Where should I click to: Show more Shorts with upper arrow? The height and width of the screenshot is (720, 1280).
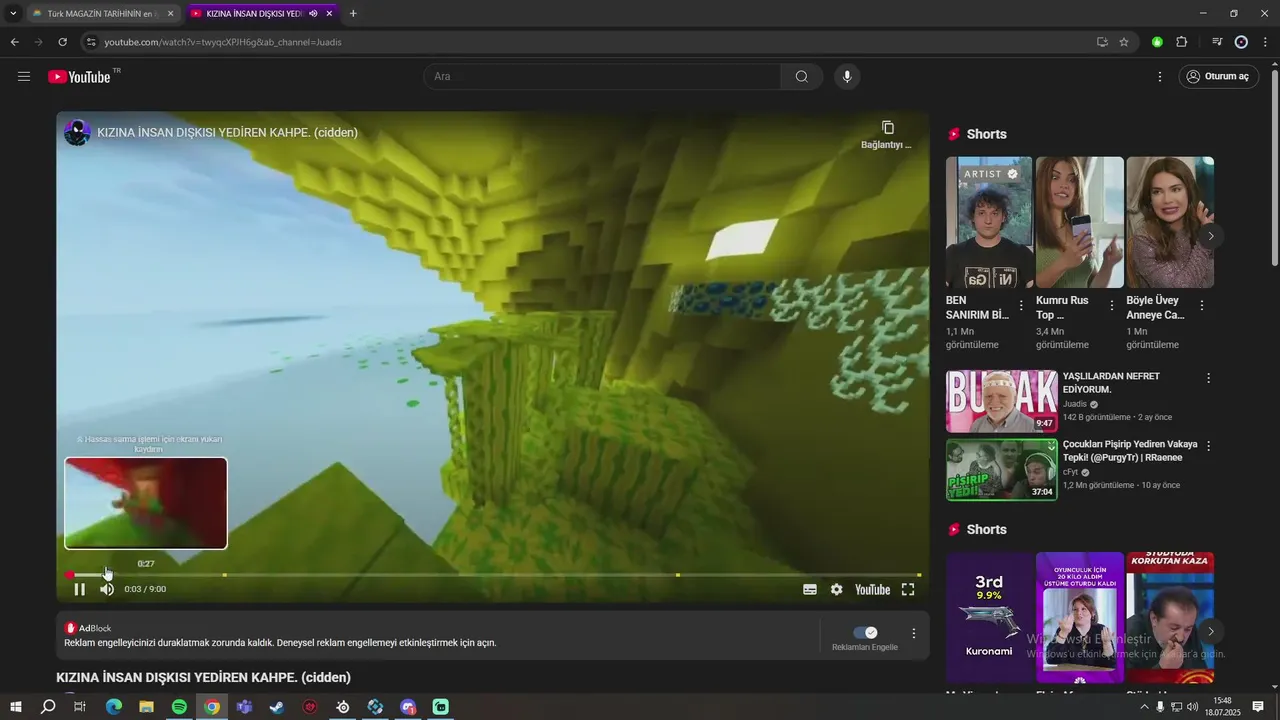[1211, 236]
